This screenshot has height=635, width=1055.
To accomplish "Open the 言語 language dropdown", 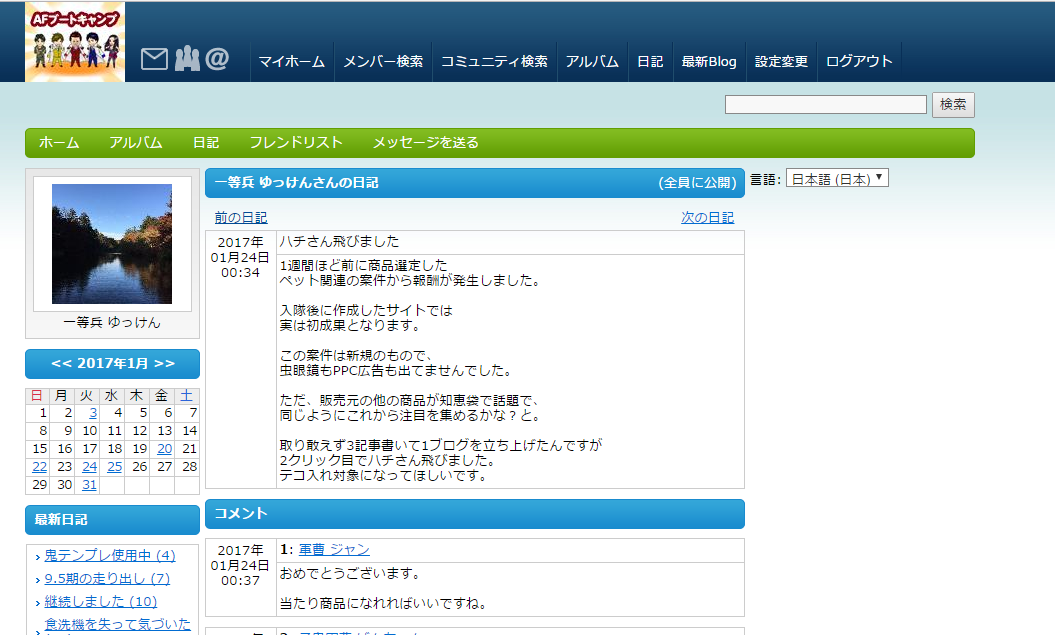I will coord(837,179).
